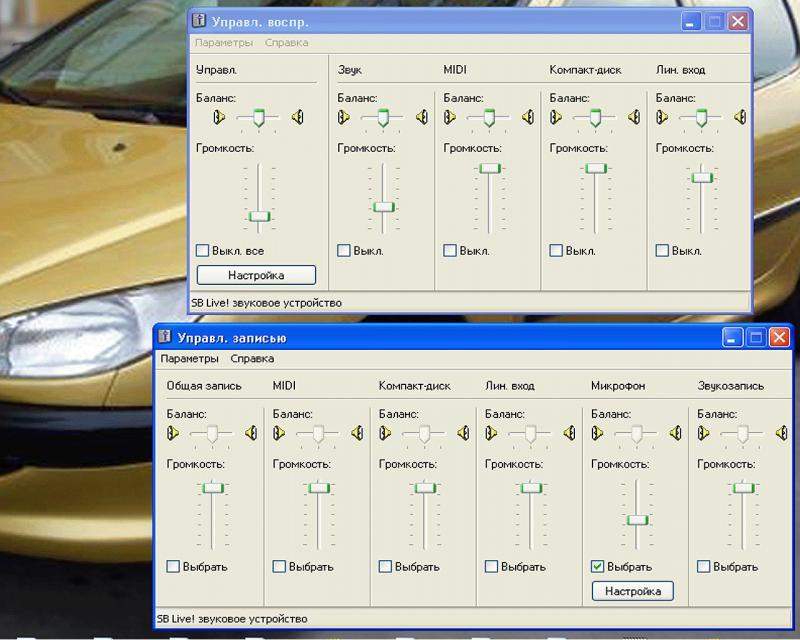Open Справка menu in recording window
The image size is (800, 640).
pos(252,358)
